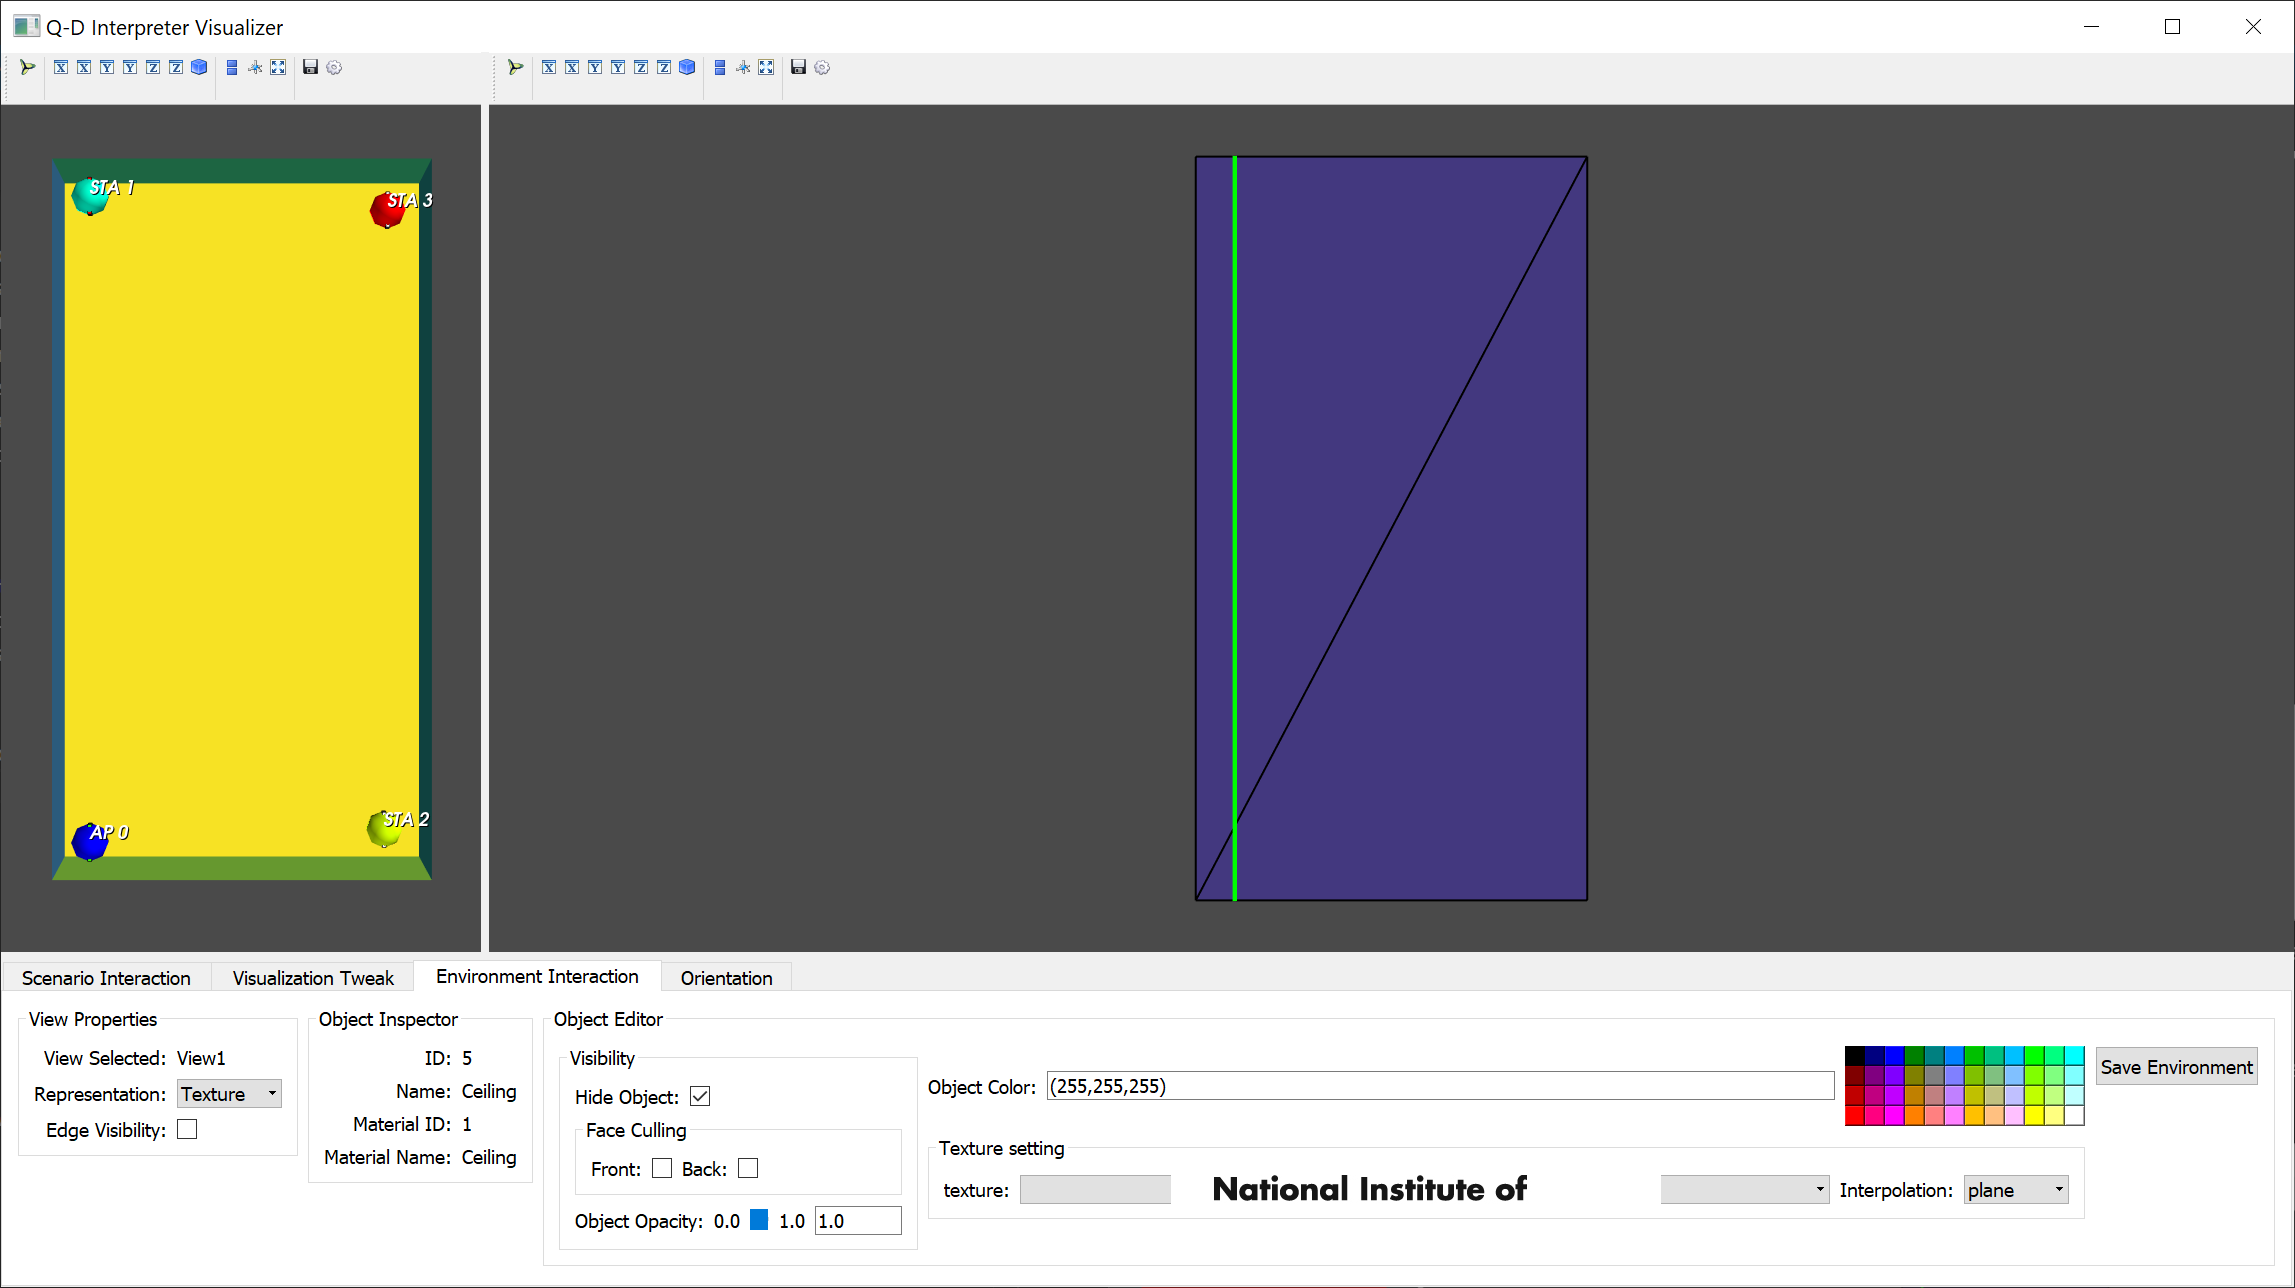Open the Orientation tab
This screenshot has height=1288, width=2295.
[x=726, y=978]
